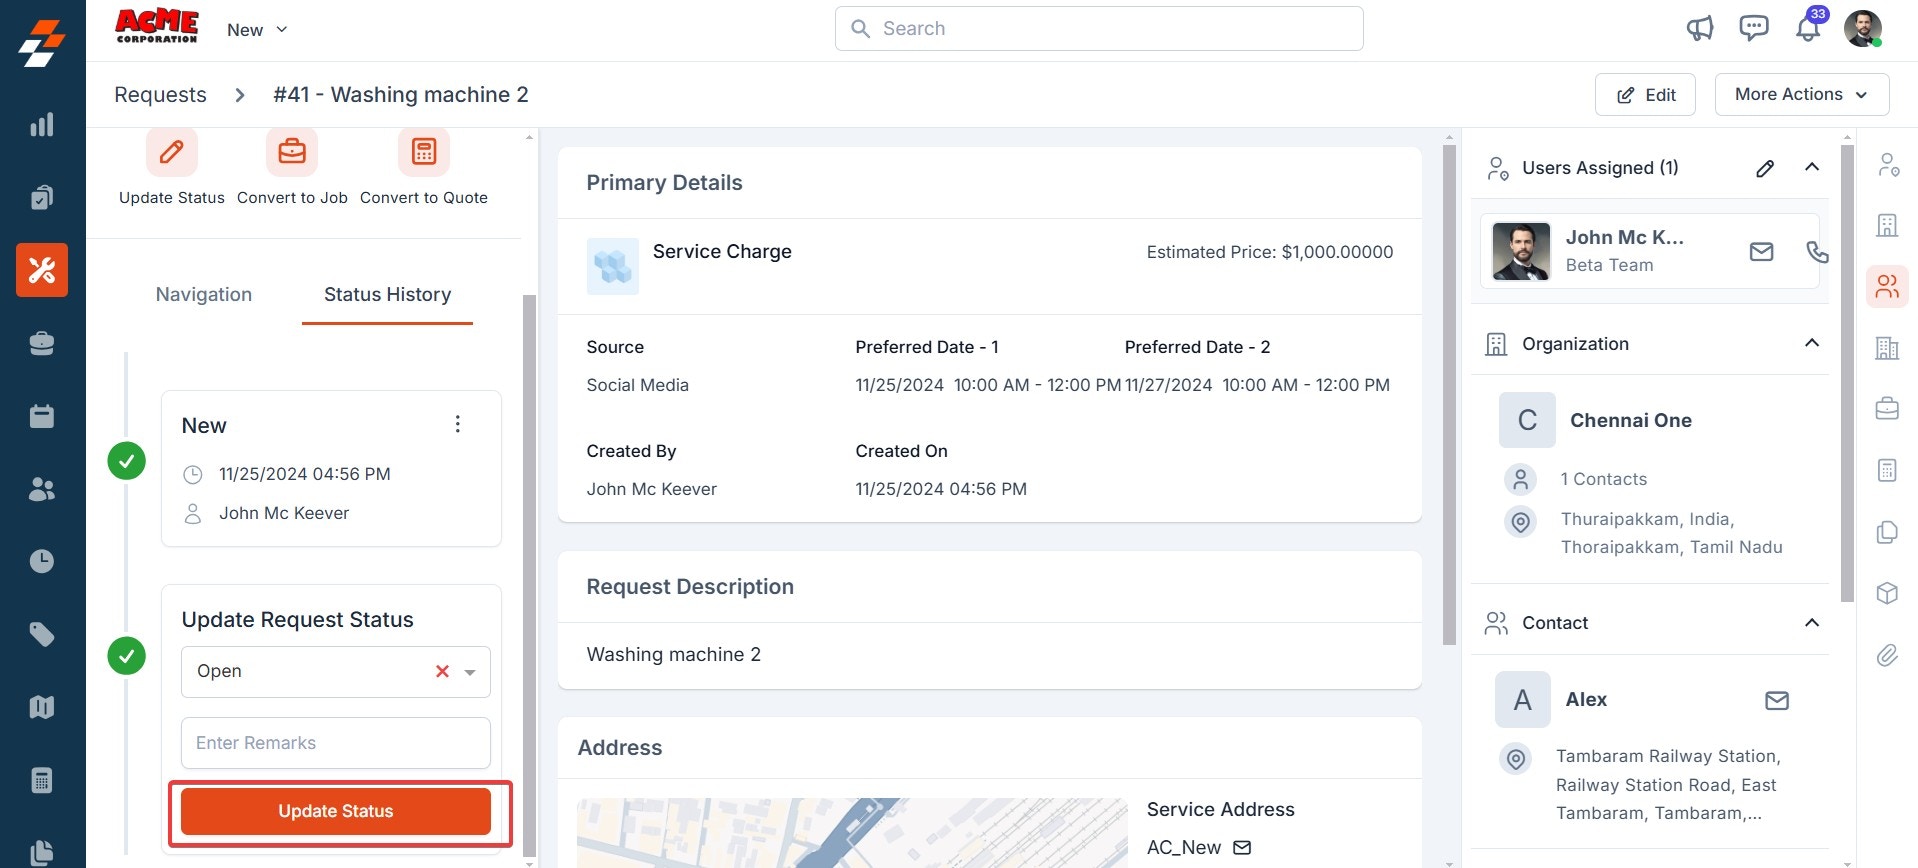The height and width of the screenshot is (868, 1918).
Task: Click the center details vertical scrollbar
Action: (x=1449, y=395)
